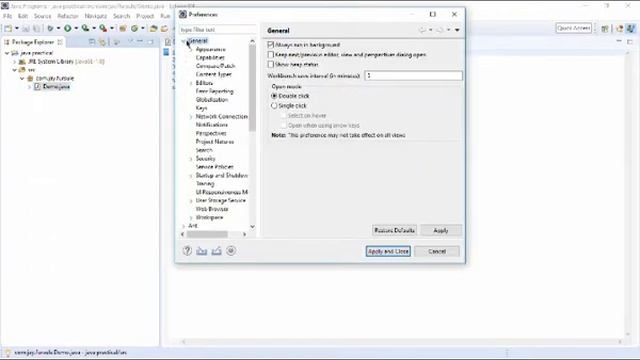Expand the Ant preferences node
The image size is (640, 360).
pos(183,226)
